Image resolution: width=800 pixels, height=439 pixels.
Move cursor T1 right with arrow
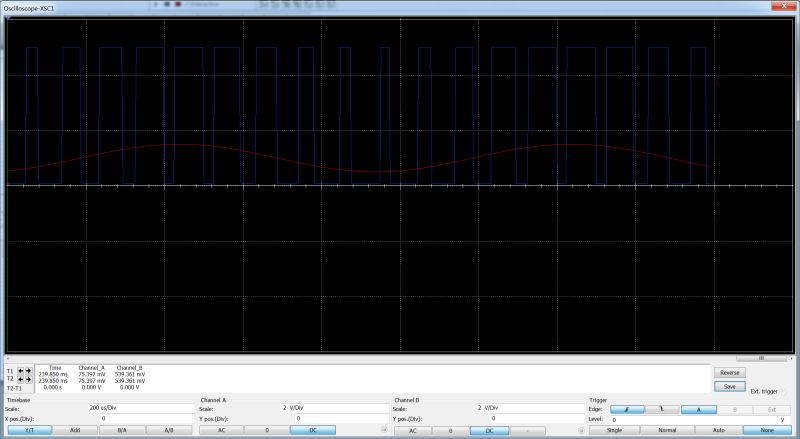[x=29, y=371]
